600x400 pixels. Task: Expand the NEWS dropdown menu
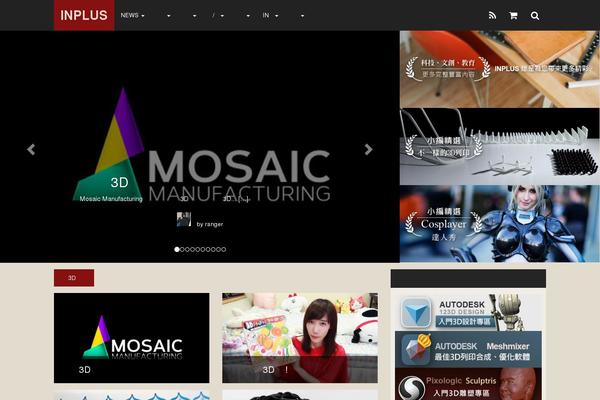[132, 15]
